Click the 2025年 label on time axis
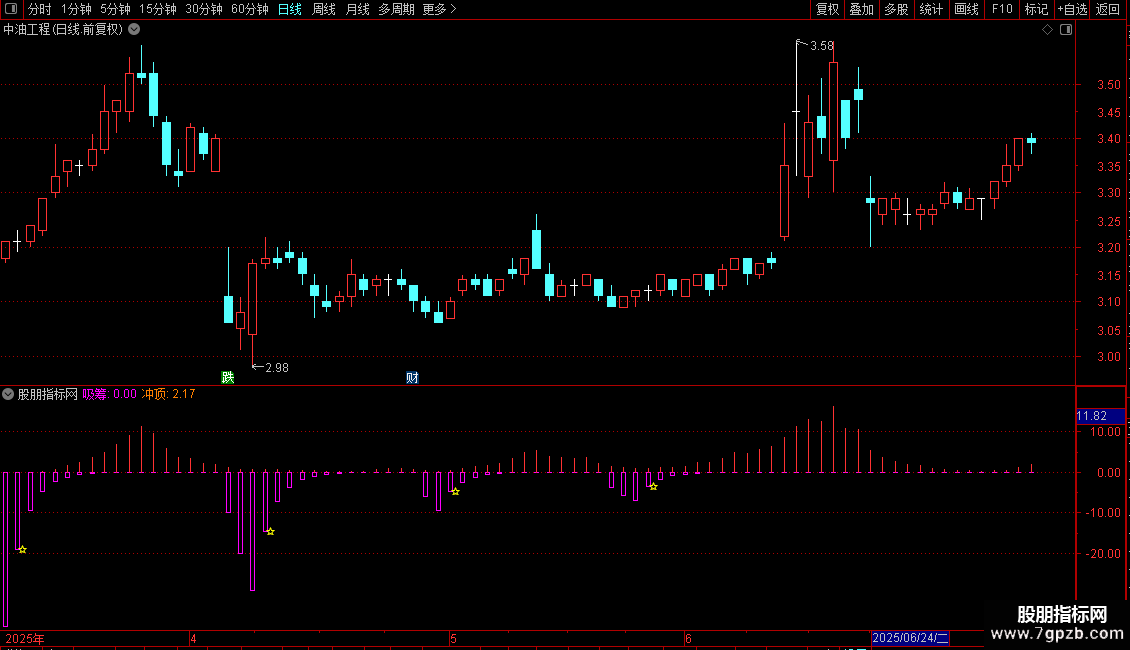The image size is (1130, 650). (x=25, y=638)
